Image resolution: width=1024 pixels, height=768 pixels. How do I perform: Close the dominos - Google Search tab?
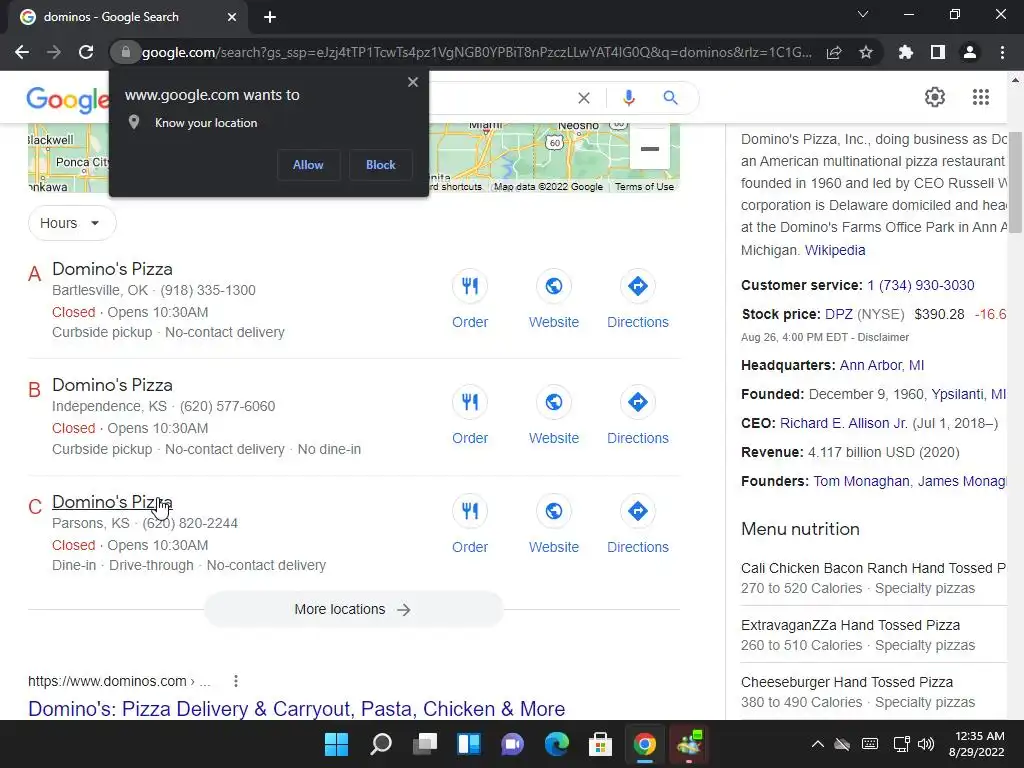point(232,17)
